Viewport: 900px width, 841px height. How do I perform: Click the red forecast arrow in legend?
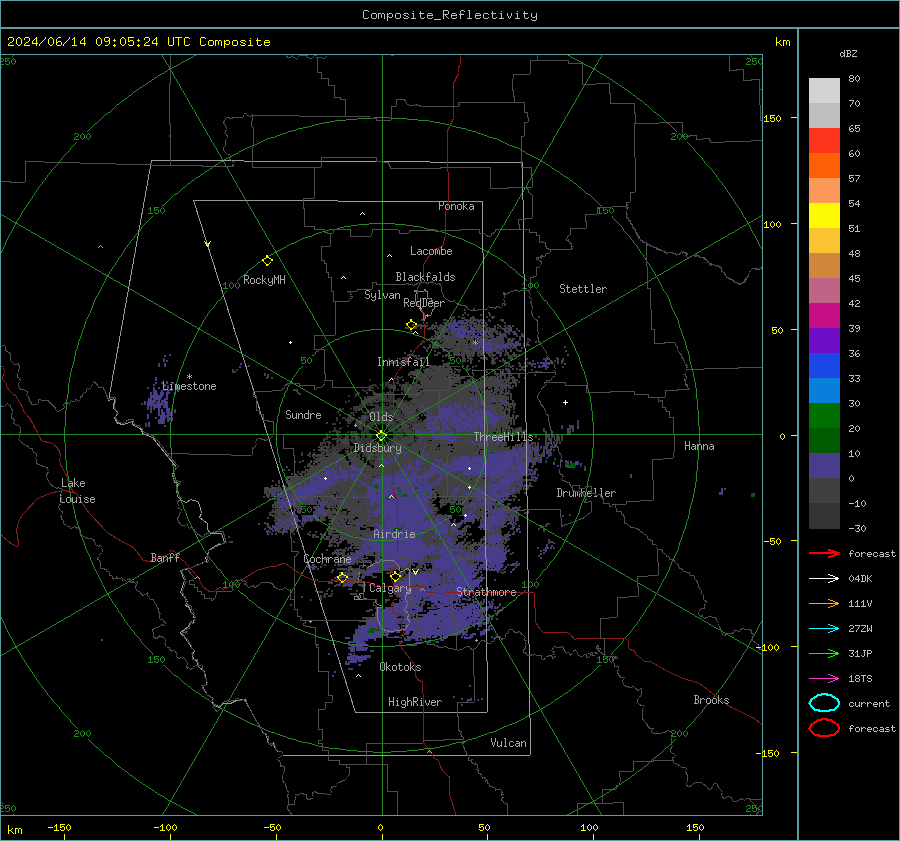824,553
